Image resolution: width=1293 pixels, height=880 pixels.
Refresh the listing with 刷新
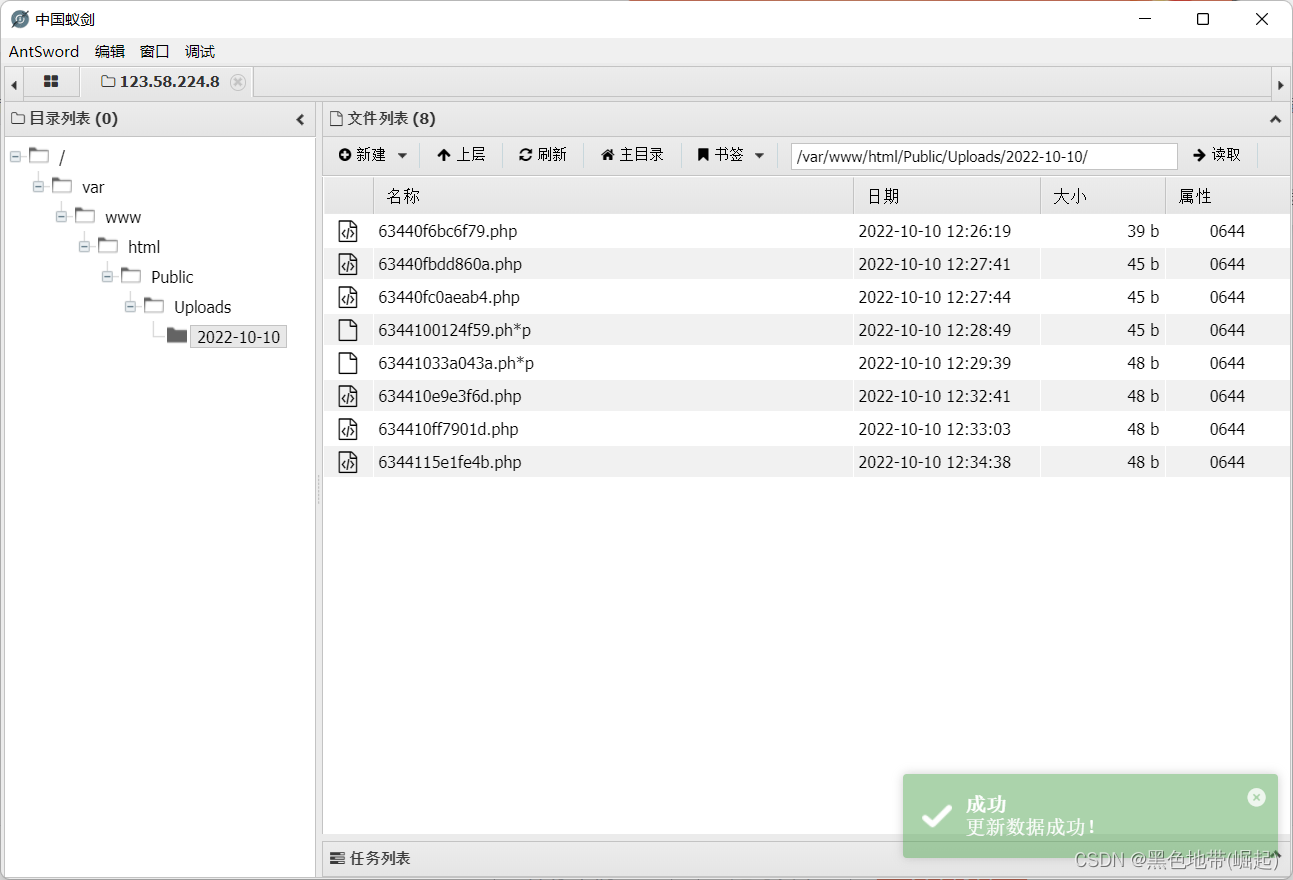coord(543,155)
